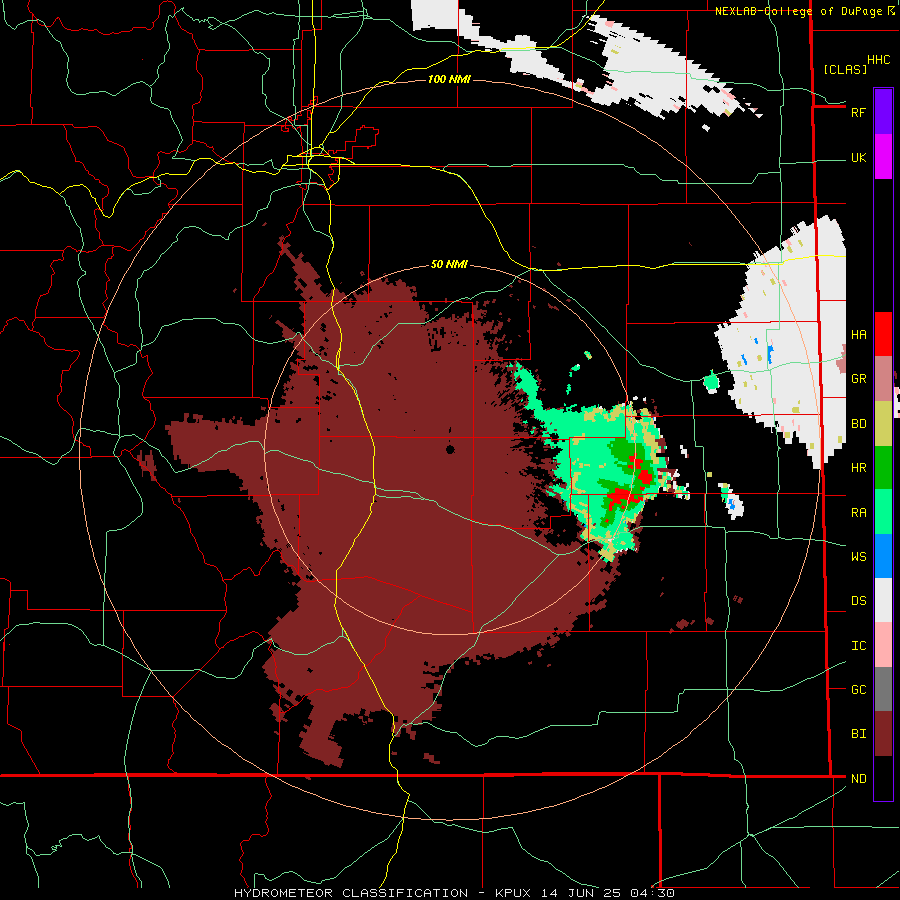This screenshot has height=900, width=900.
Task: Click the maroon BI biological swatch
Action: [883, 734]
